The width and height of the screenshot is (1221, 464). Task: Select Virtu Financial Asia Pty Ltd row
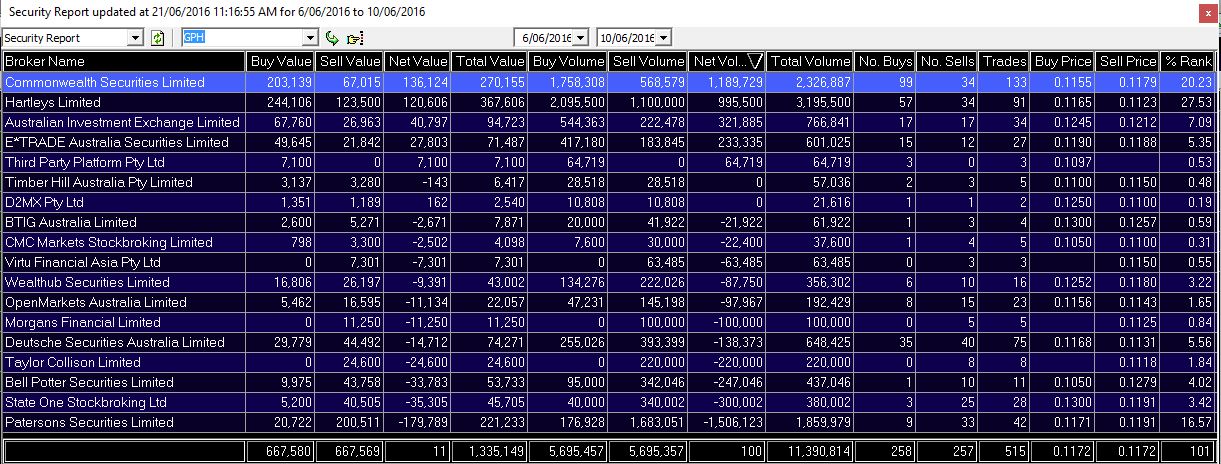[x=609, y=262]
